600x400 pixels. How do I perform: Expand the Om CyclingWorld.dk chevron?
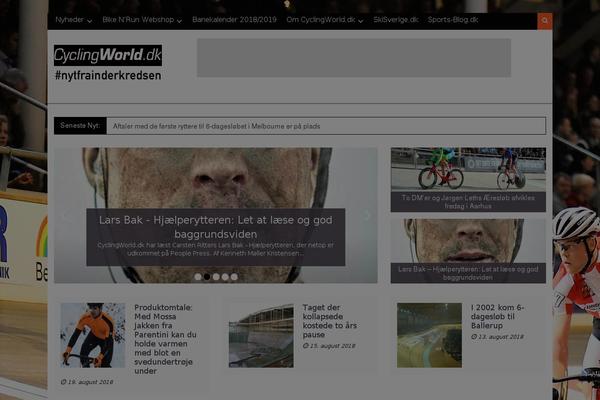tap(361, 21)
